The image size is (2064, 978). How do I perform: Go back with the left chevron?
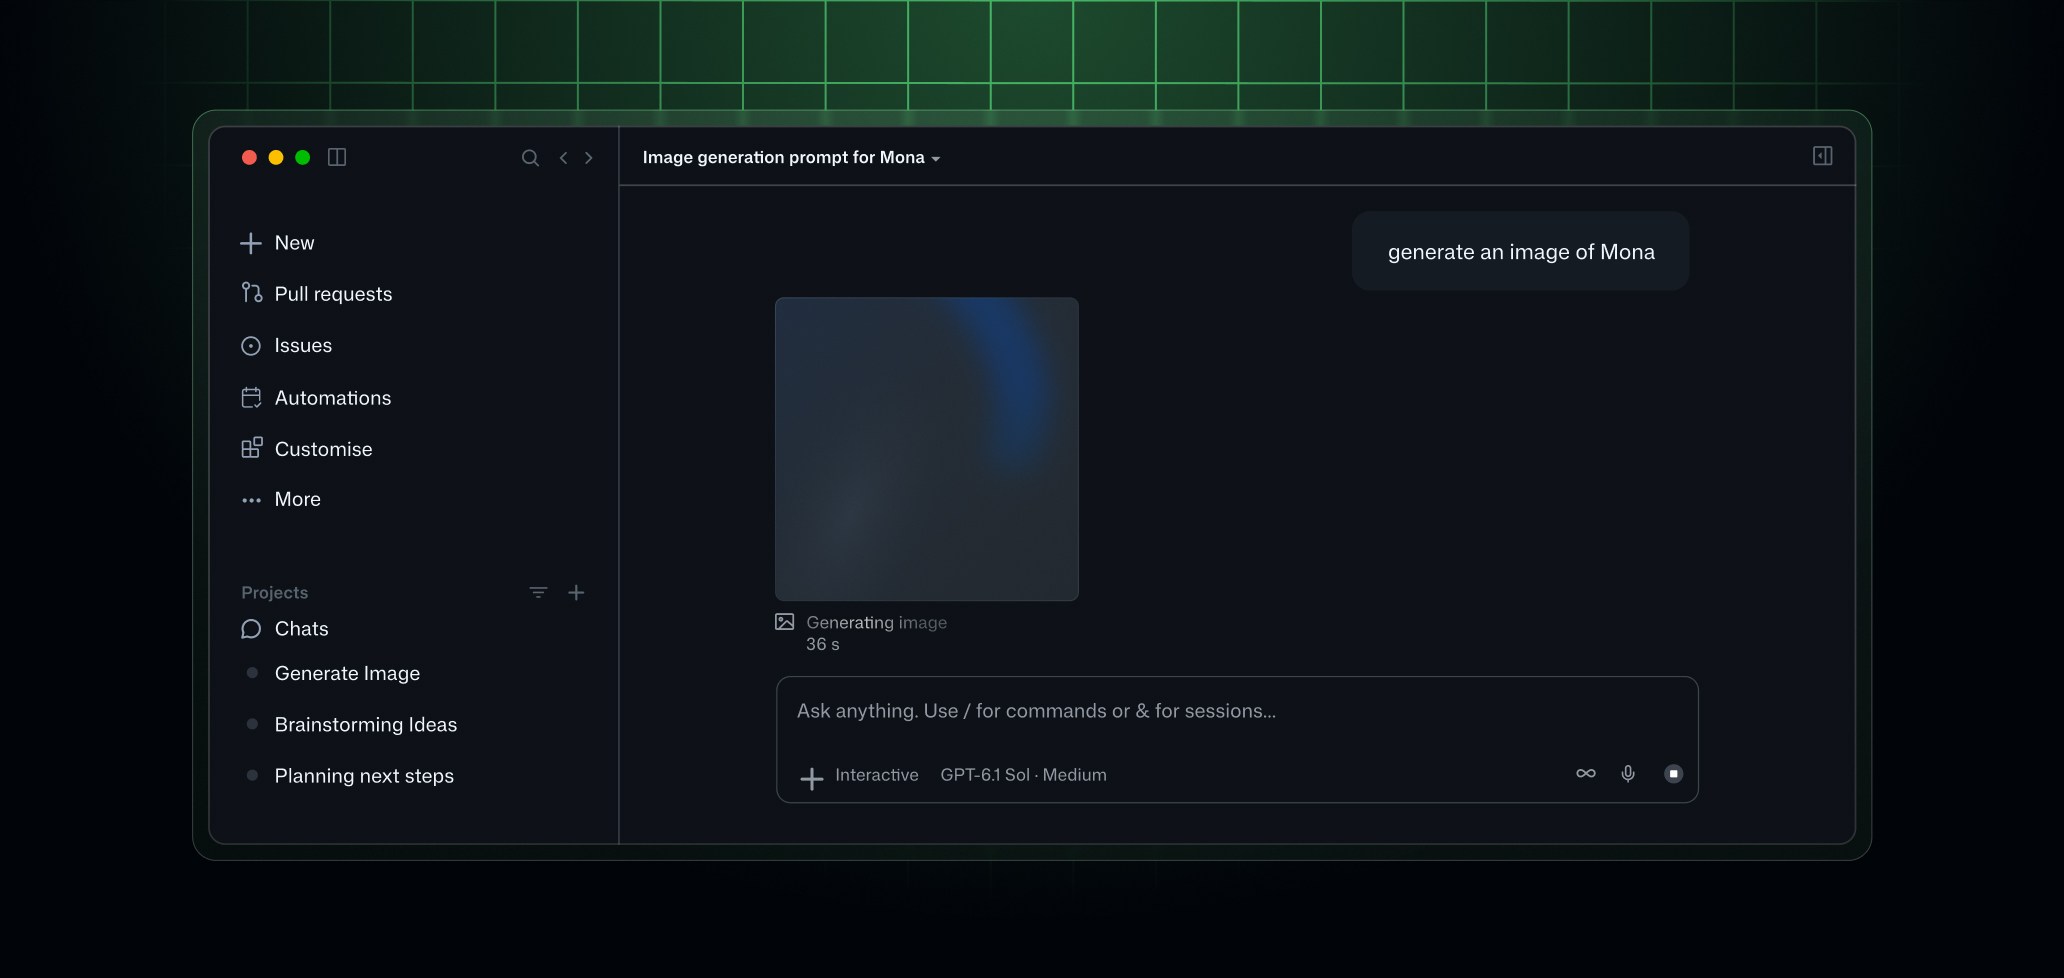[564, 158]
